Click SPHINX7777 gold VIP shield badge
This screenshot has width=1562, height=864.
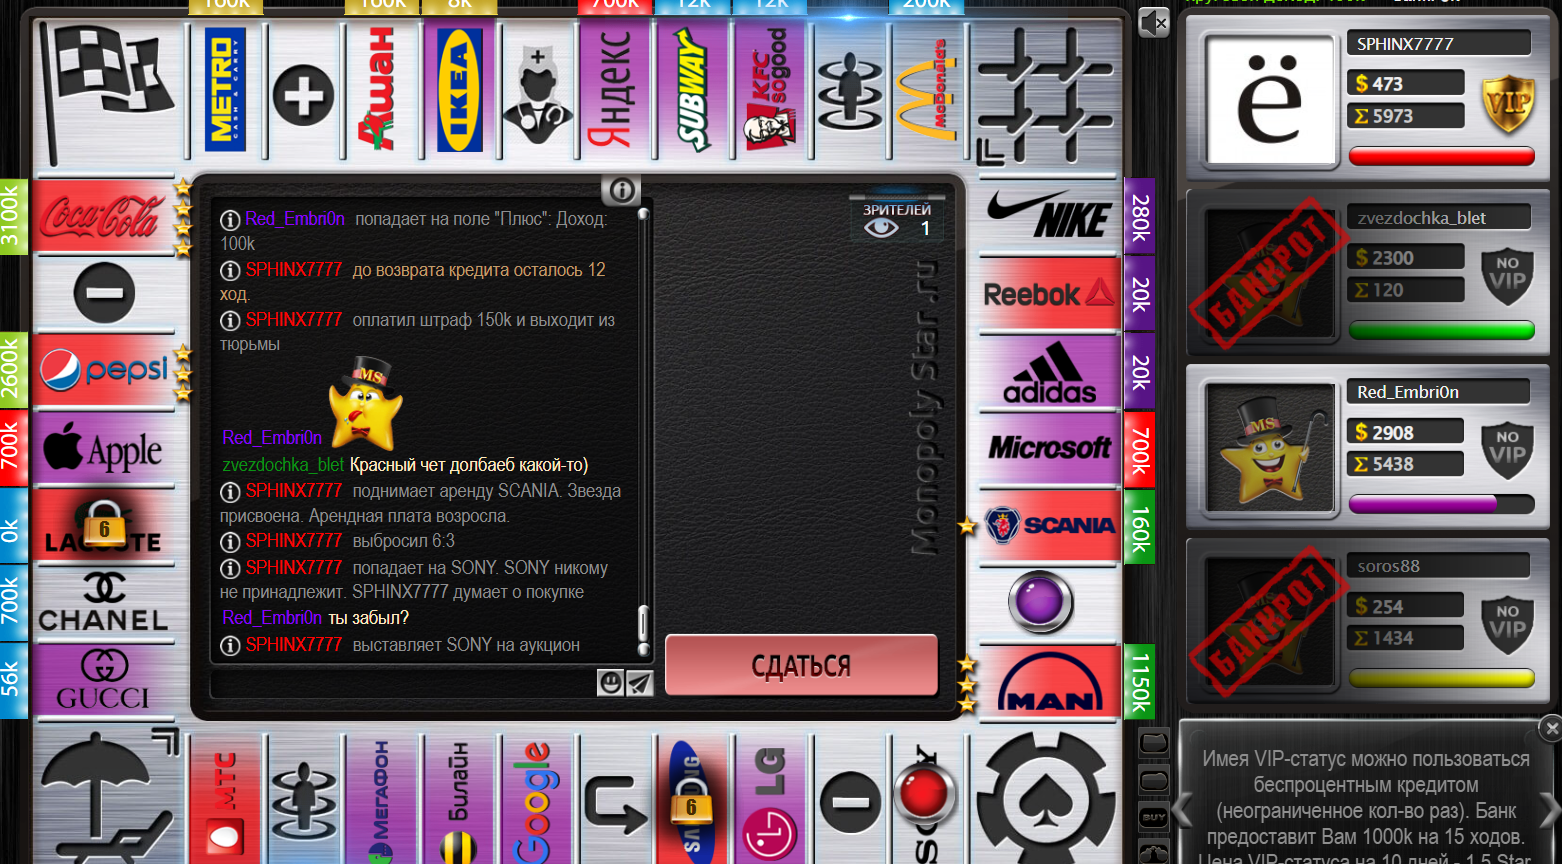(x=1507, y=104)
